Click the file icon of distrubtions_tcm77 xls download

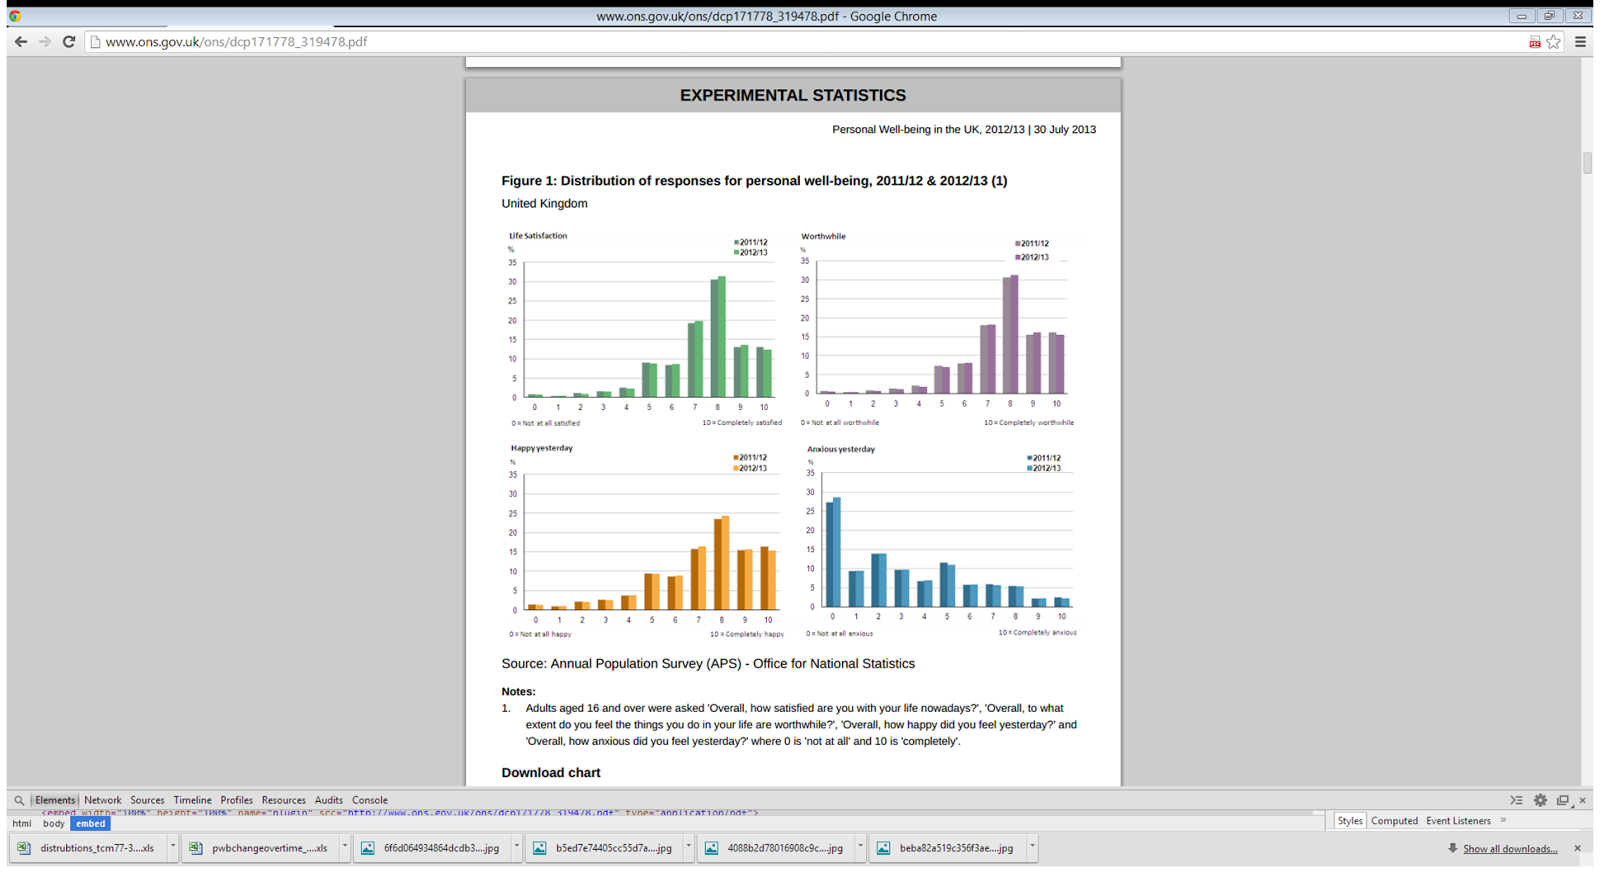coord(24,848)
